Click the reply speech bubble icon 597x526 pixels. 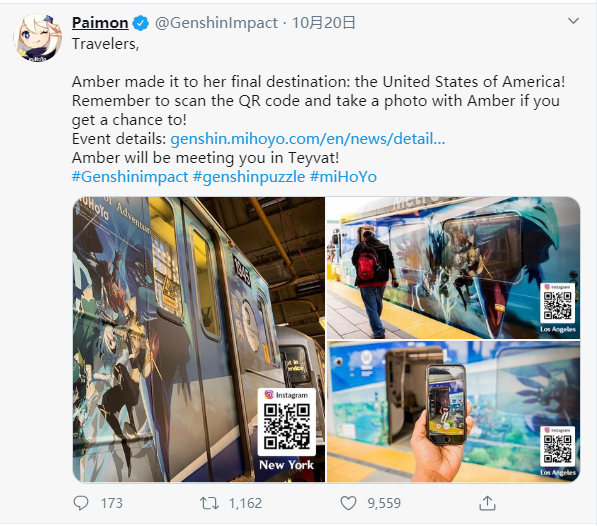pos(81,503)
